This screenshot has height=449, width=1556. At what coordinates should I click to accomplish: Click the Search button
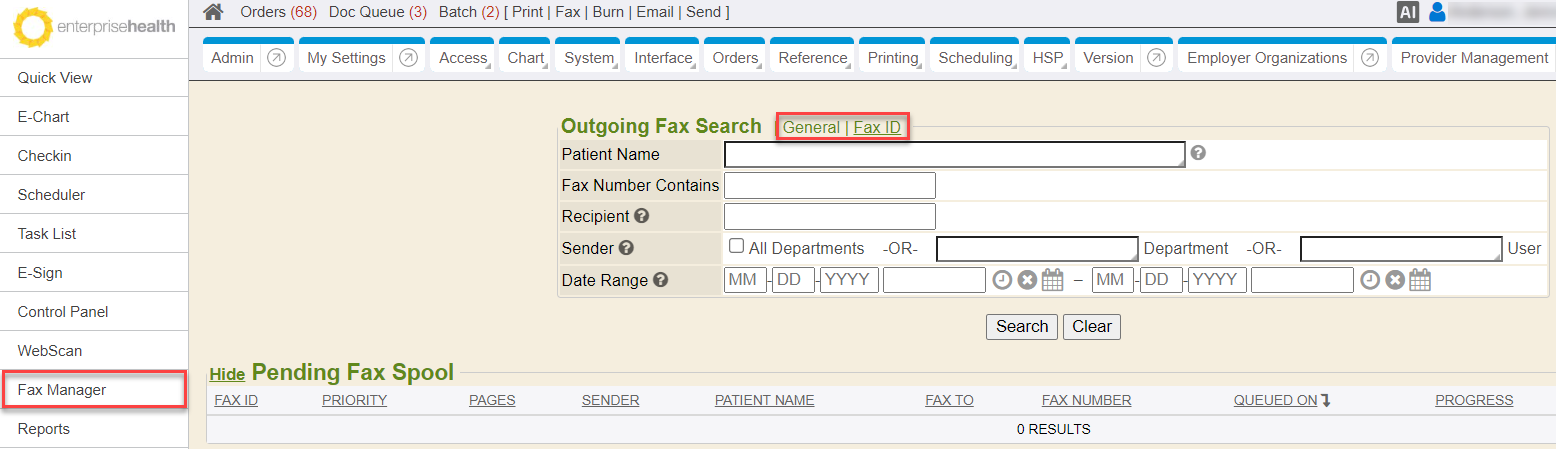1021,326
